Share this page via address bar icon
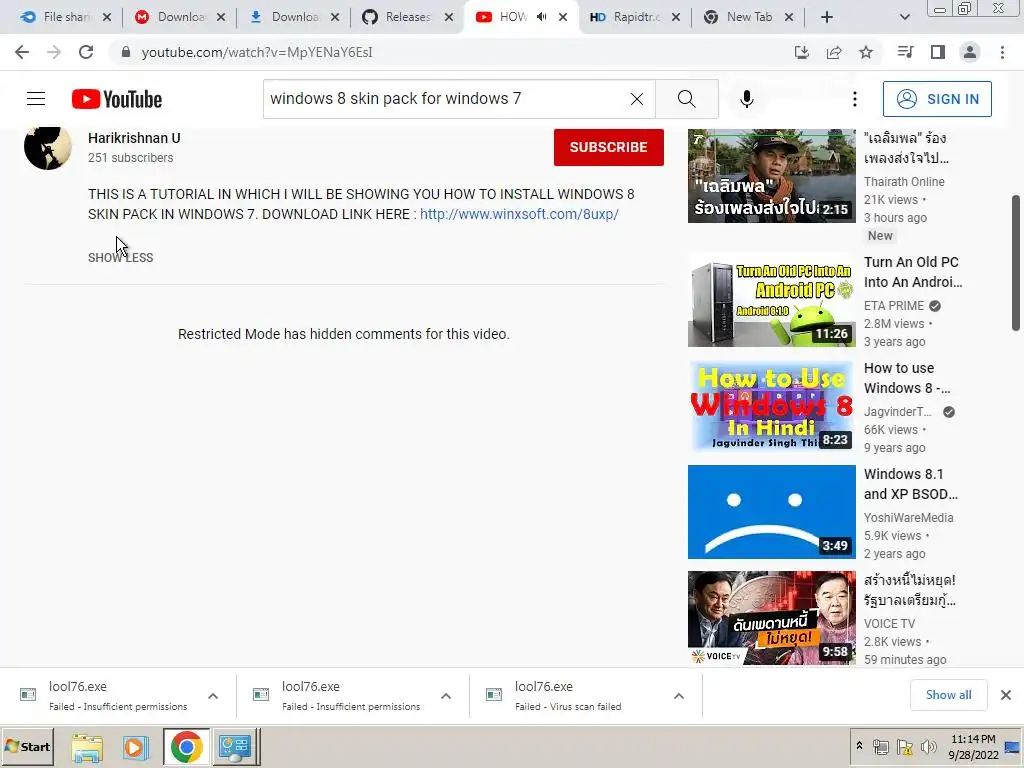This screenshot has width=1024, height=768. 834,52
